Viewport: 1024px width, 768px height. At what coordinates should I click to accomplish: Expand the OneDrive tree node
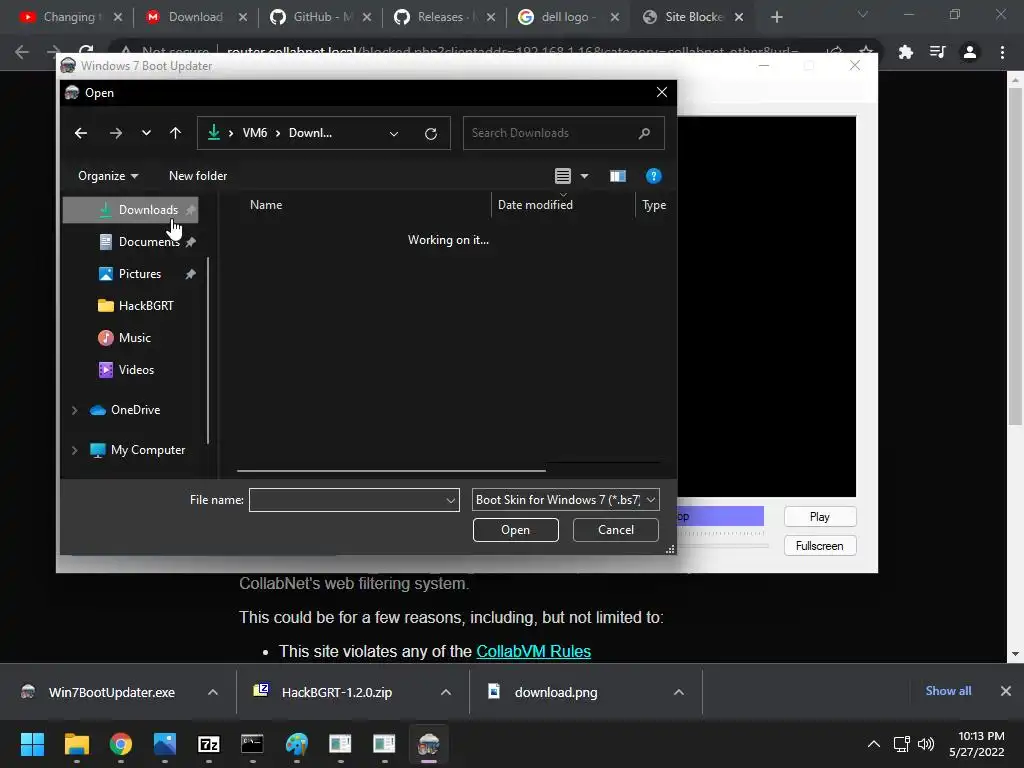pos(74,410)
